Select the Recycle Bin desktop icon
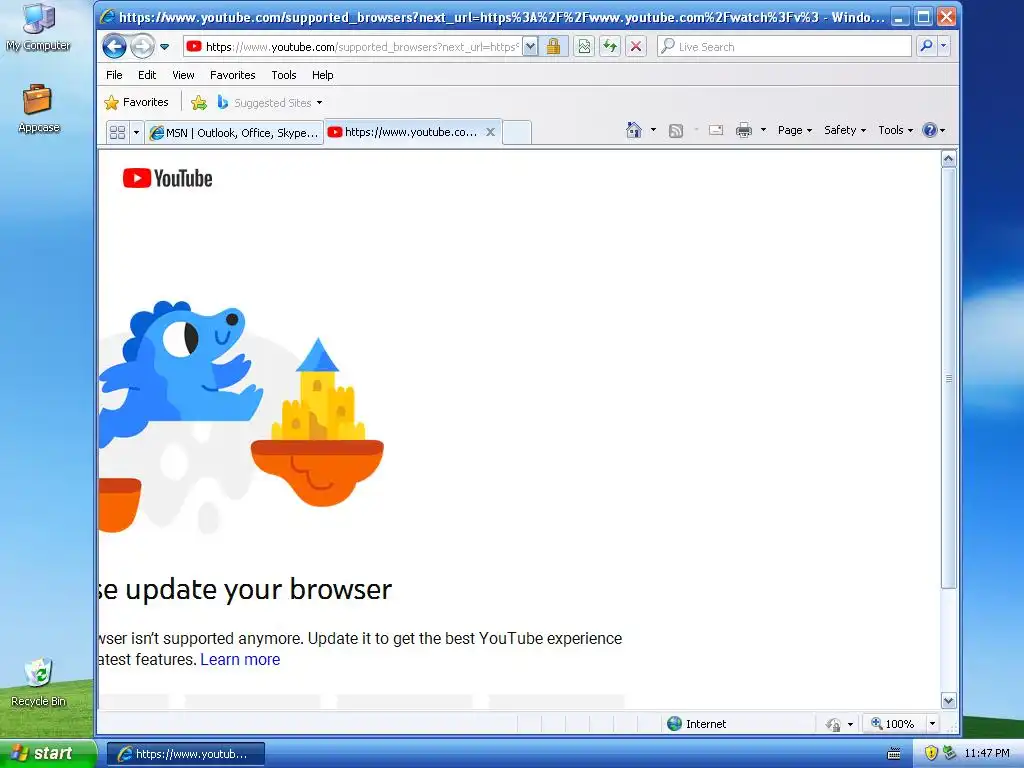 point(39,683)
